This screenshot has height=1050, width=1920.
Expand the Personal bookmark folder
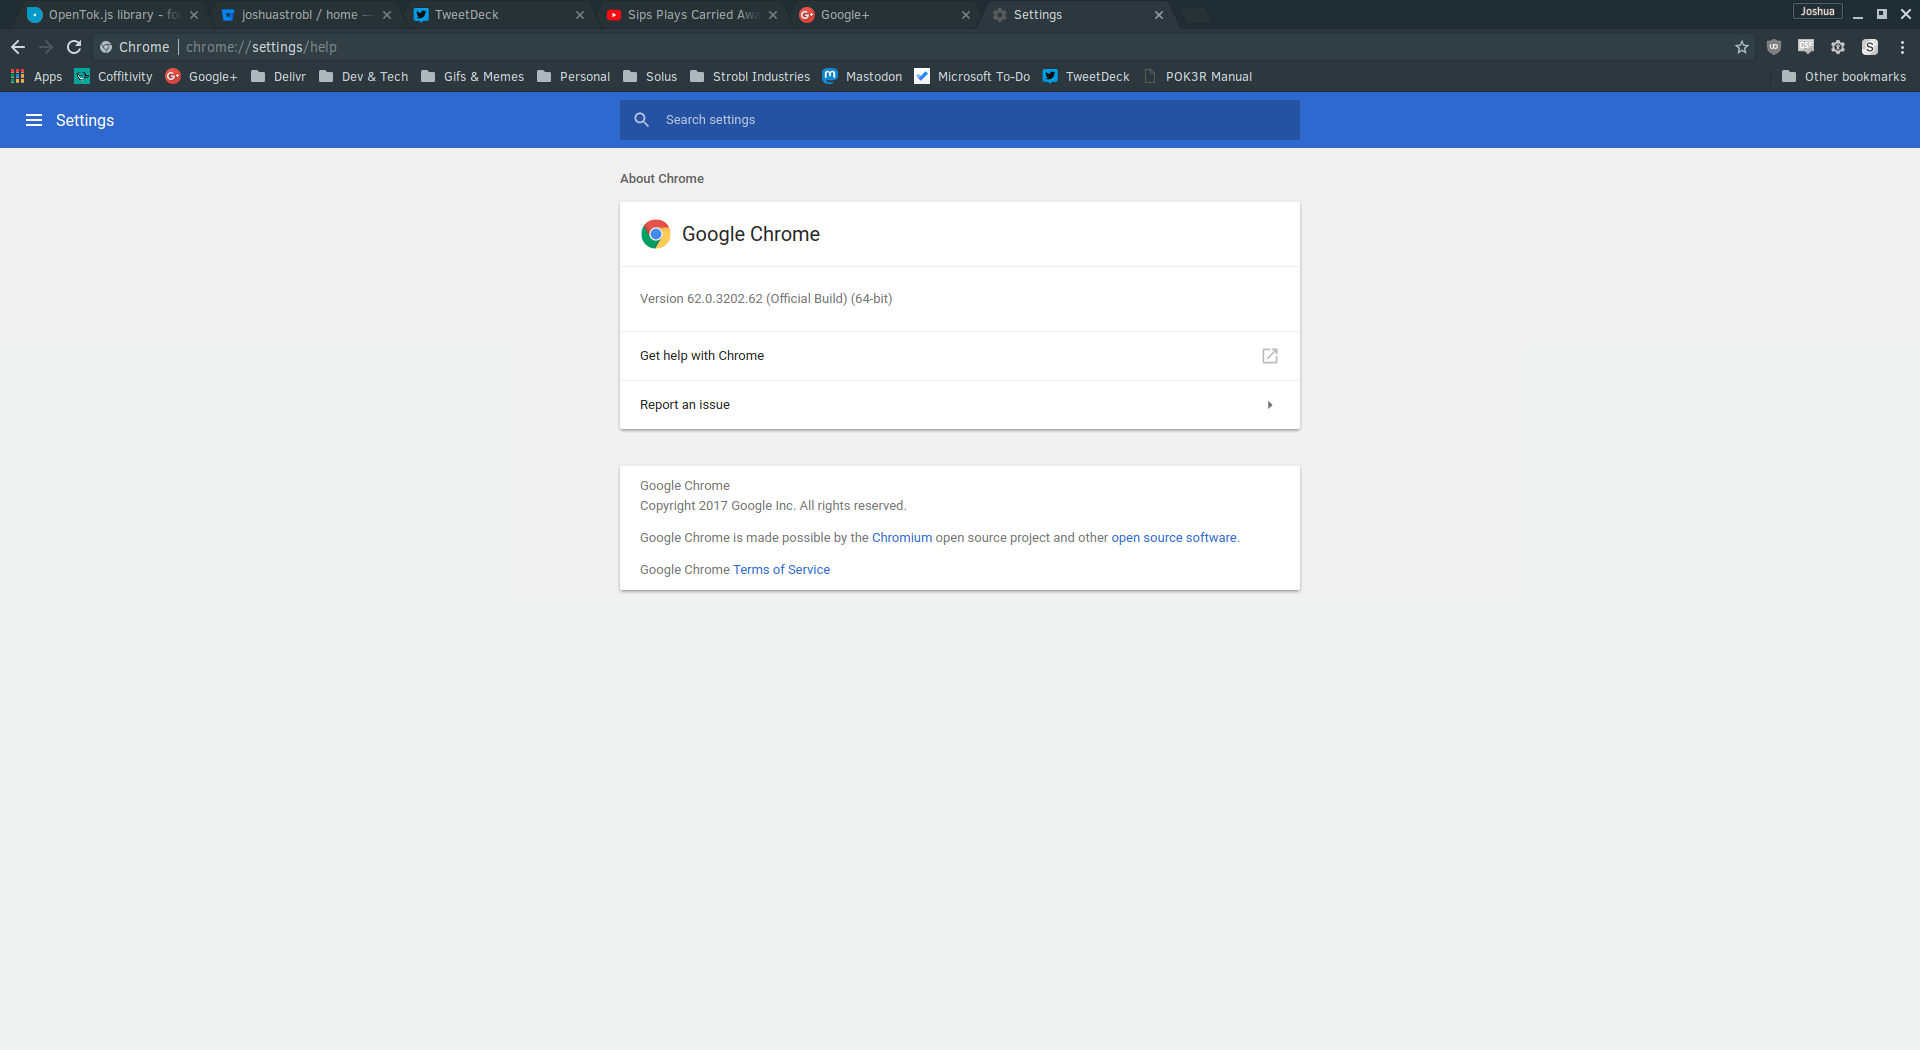point(574,77)
